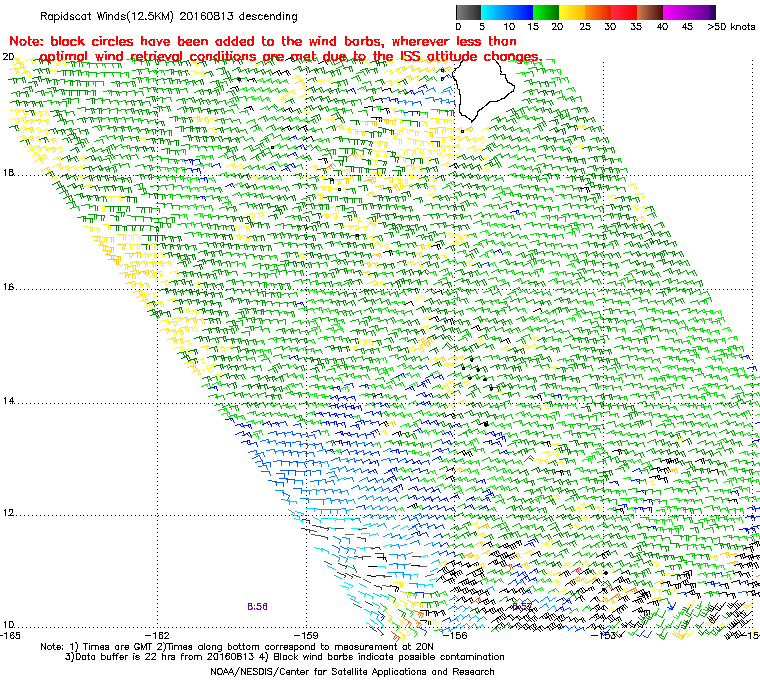Click the yellow 20-25 knots legend color
This screenshot has width=760, height=688.
click(572, 12)
